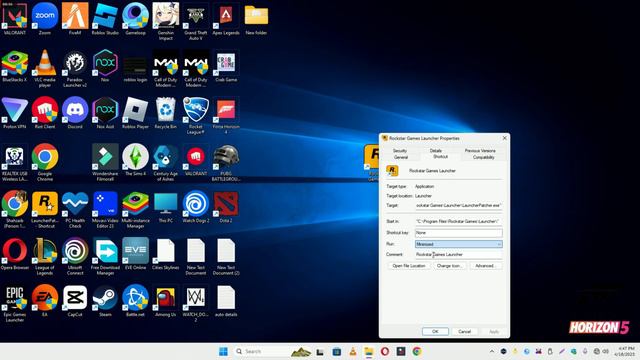Image resolution: width=640 pixels, height=360 pixels.
Task: Open VLC from the taskbar
Action: click(353, 351)
